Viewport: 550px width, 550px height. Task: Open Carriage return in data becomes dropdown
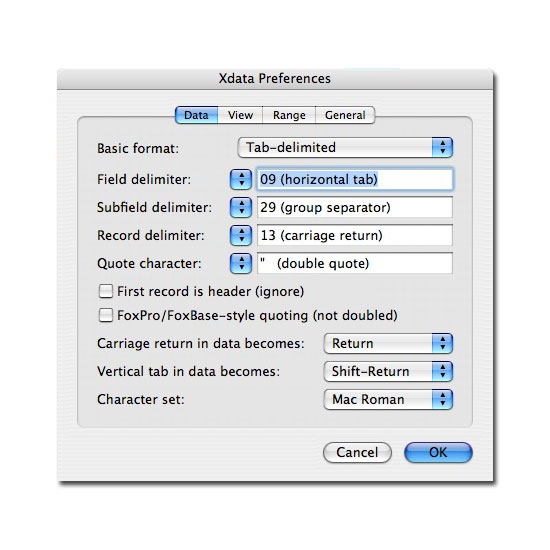(x=388, y=343)
